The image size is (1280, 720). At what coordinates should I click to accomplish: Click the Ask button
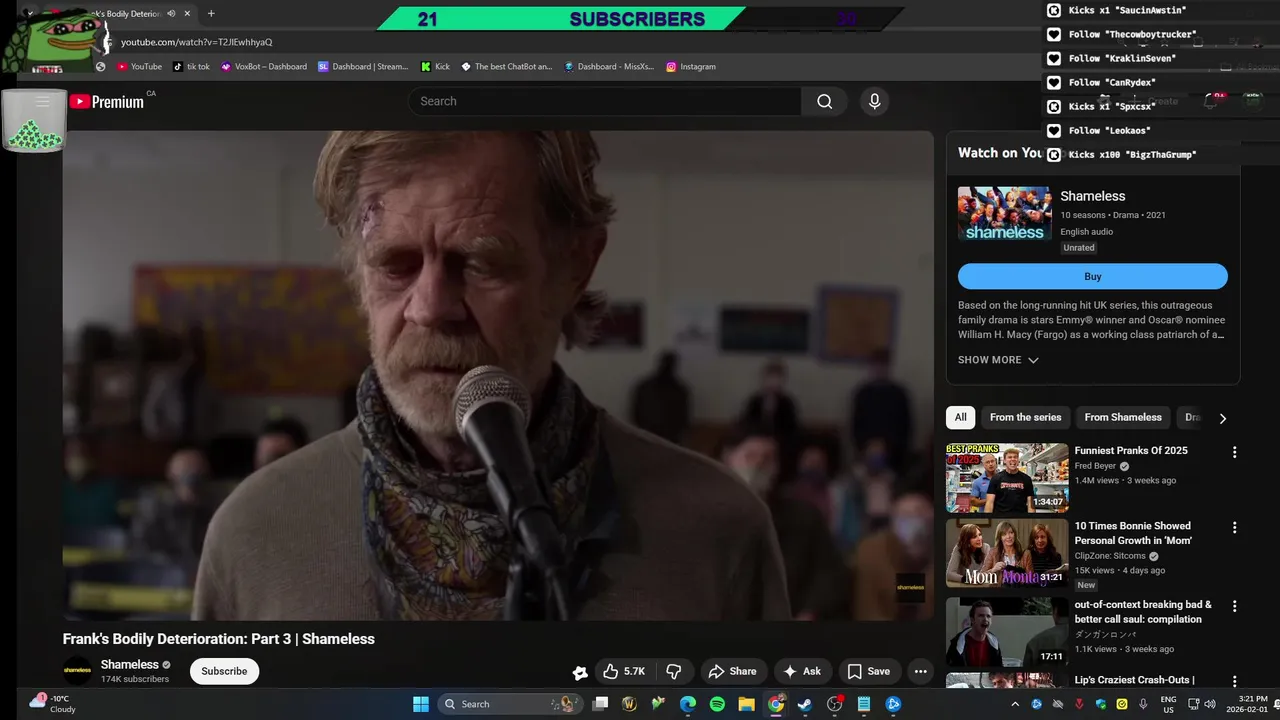pos(802,671)
